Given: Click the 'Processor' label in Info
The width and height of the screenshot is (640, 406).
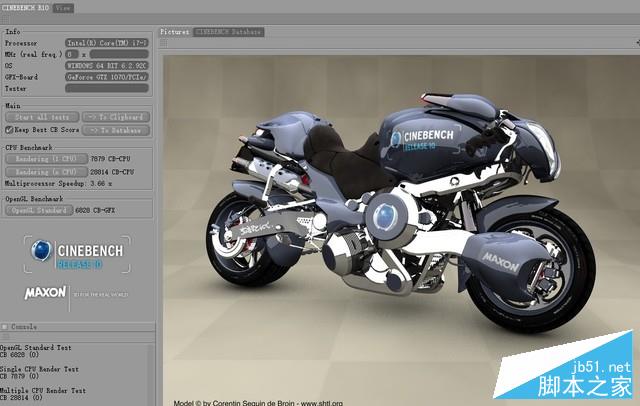Looking at the screenshot, I should click(21, 43).
